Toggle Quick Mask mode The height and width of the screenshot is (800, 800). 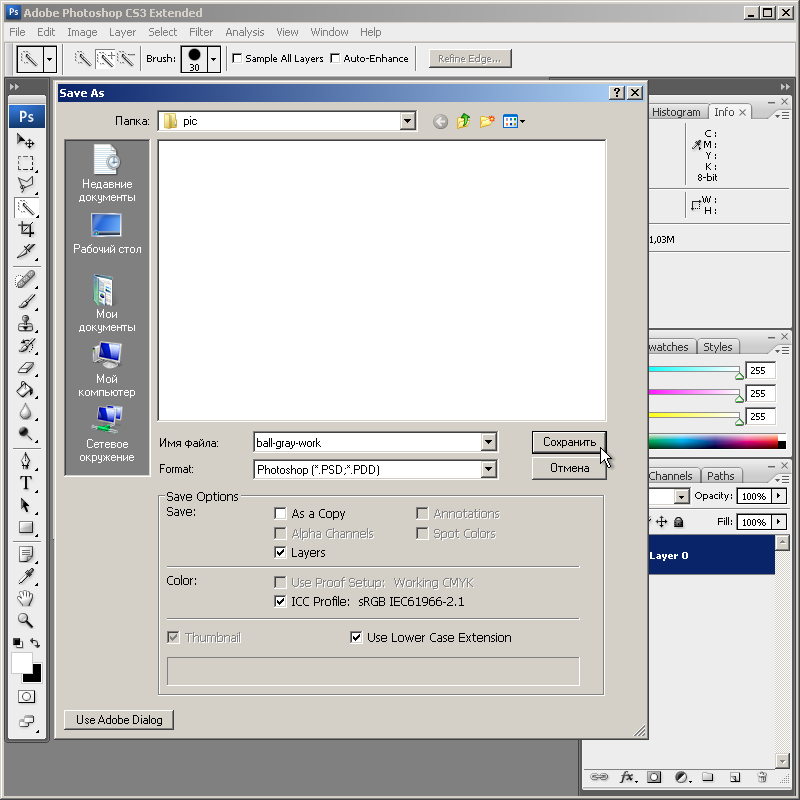26,696
